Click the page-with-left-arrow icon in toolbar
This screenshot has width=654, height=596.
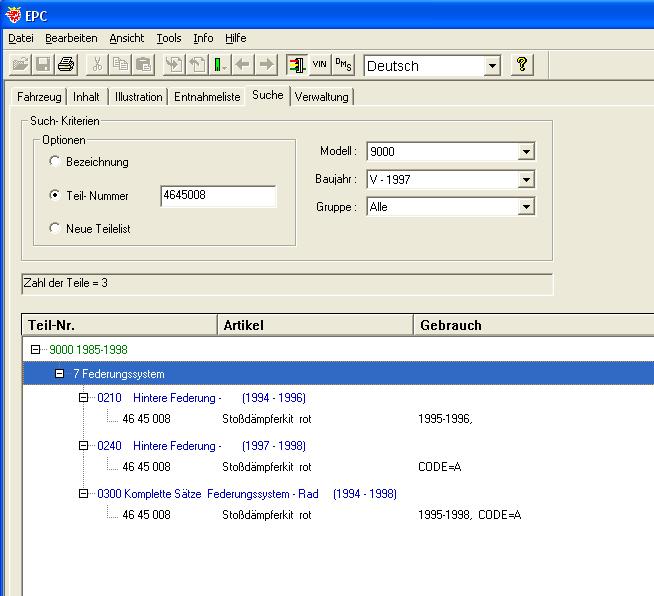[x=197, y=65]
